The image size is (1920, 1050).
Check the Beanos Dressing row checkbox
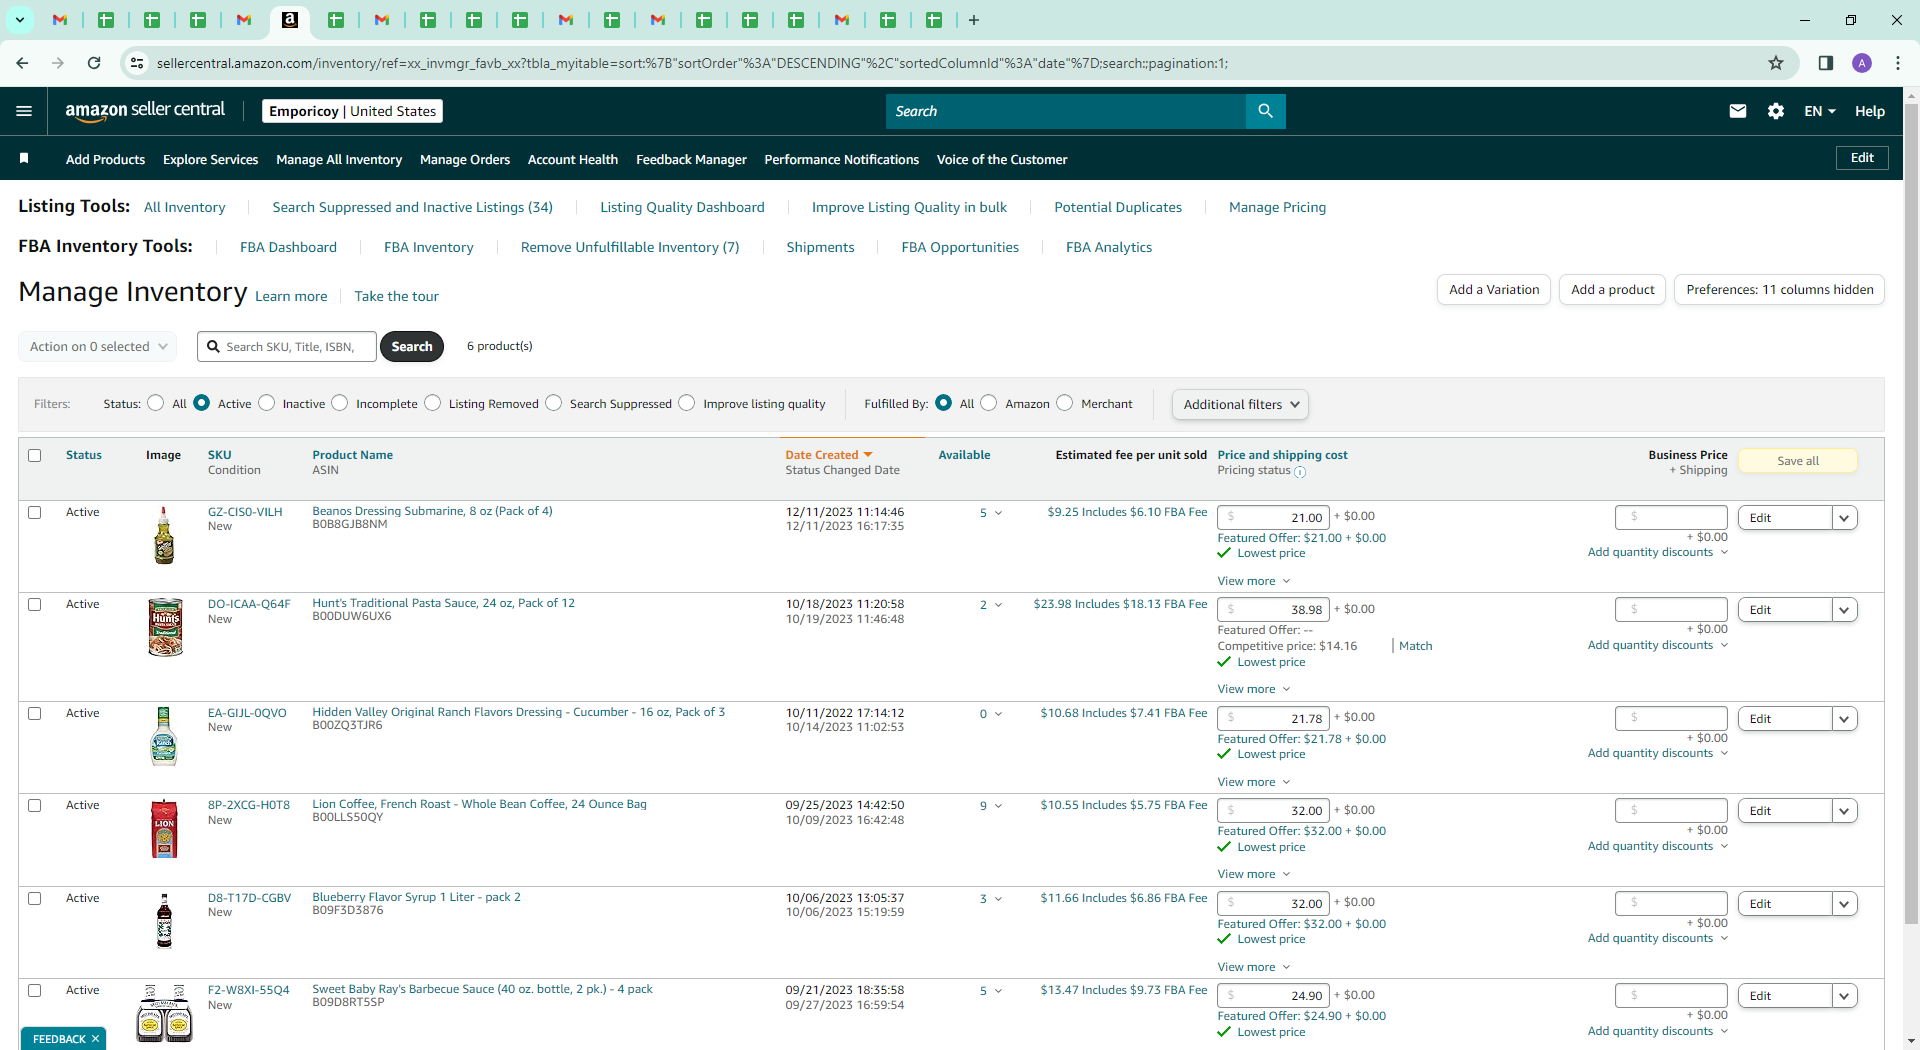click(35, 512)
